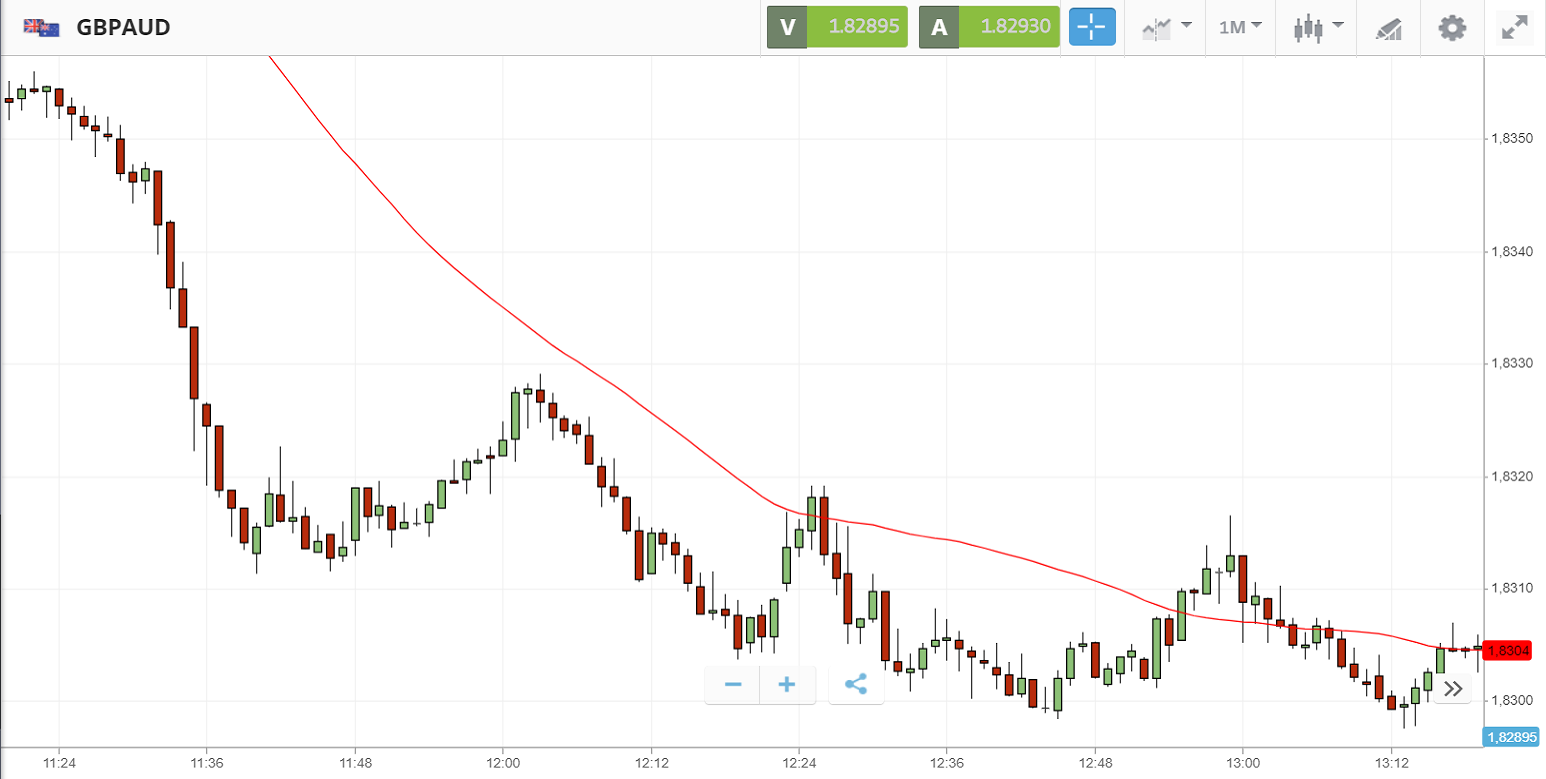Click the GBPAUD instrument name
The height and width of the screenshot is (779, 1546).
pos(123,27)
